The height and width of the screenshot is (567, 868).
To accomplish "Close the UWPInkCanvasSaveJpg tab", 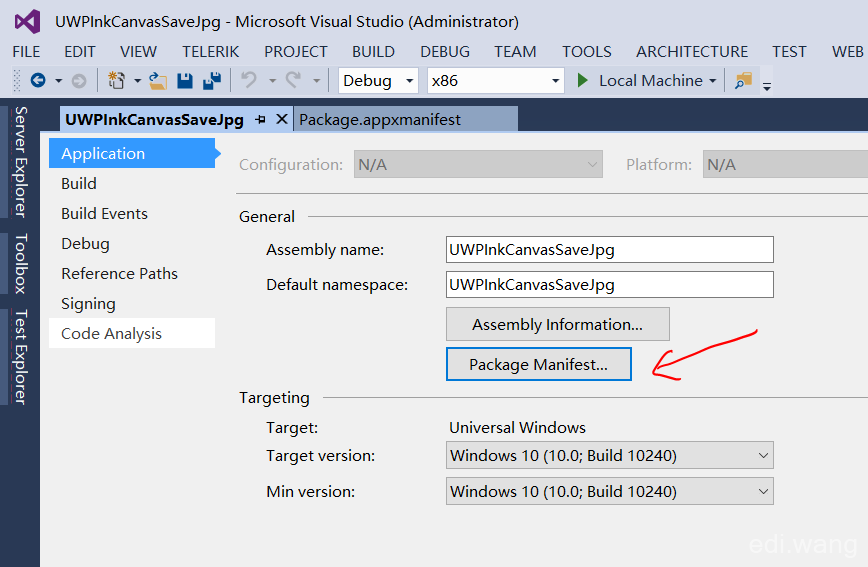I will pyautogui.click(x=282, y=119).
